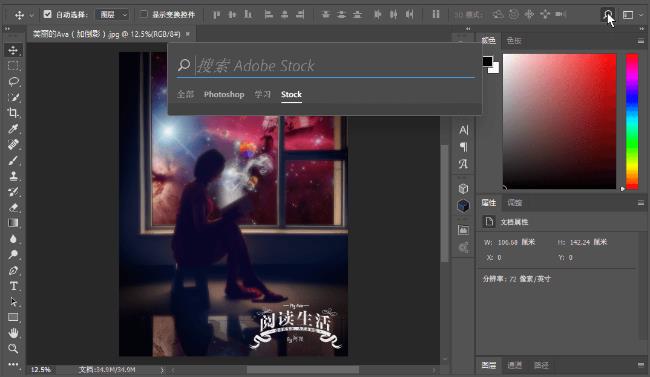The width and height of the screenshot is (650, 377).
Task: Select the Path Selection tool
Action: tap(13, 302)
